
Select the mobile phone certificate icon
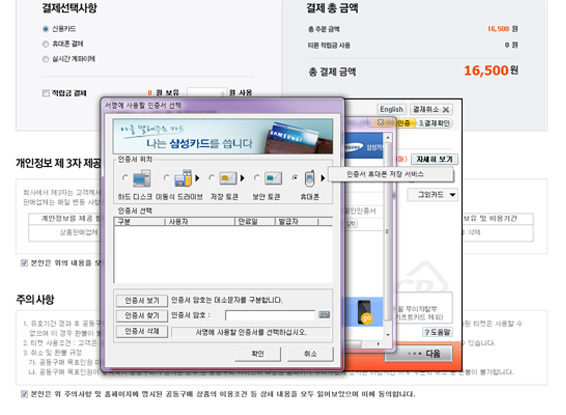(309, 178)
